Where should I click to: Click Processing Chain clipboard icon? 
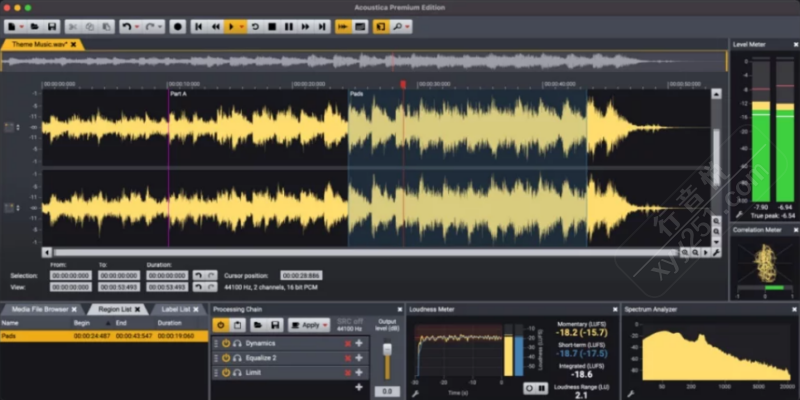click(x=237, y=325)
